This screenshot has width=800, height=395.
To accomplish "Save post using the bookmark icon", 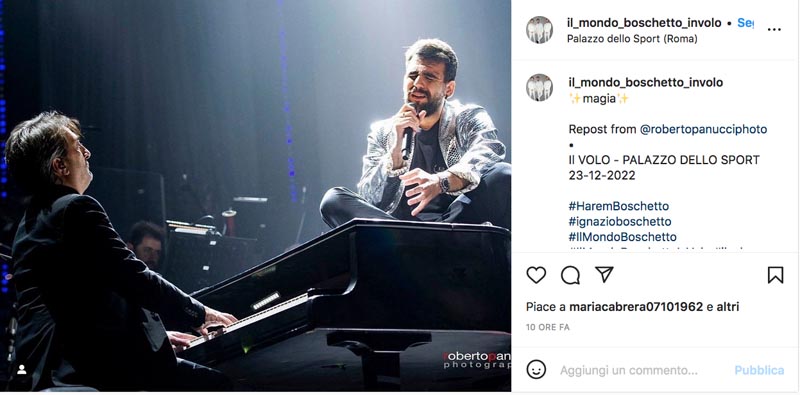I will point(775,275).
